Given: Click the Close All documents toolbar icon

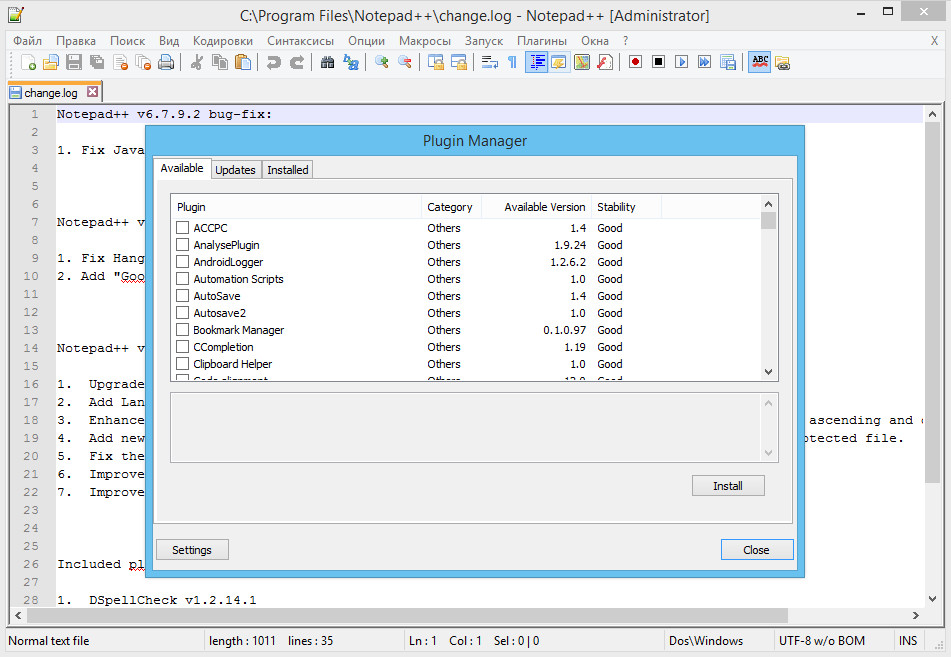Looking at the screenshot, I should 143,62.
